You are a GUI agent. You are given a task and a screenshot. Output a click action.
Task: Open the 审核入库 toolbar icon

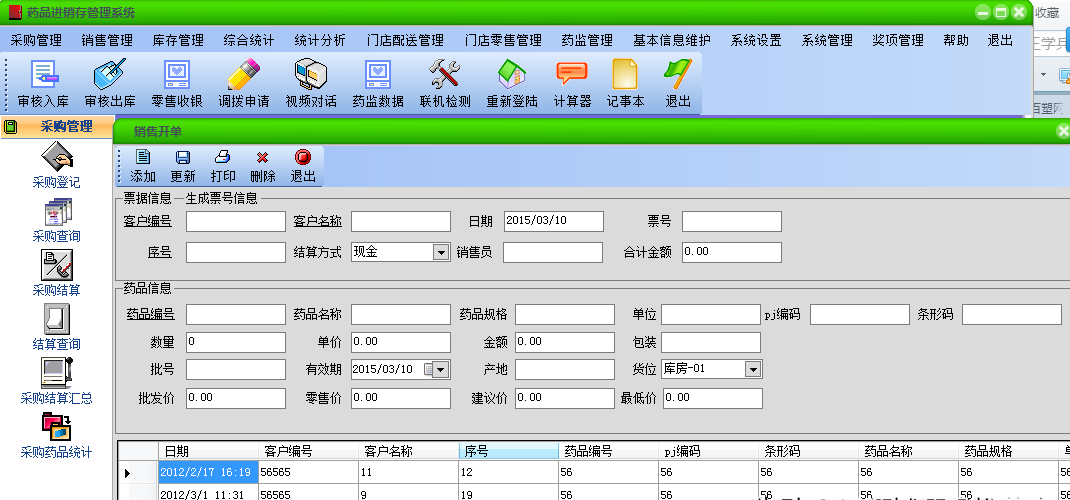[x=43, y=84]
